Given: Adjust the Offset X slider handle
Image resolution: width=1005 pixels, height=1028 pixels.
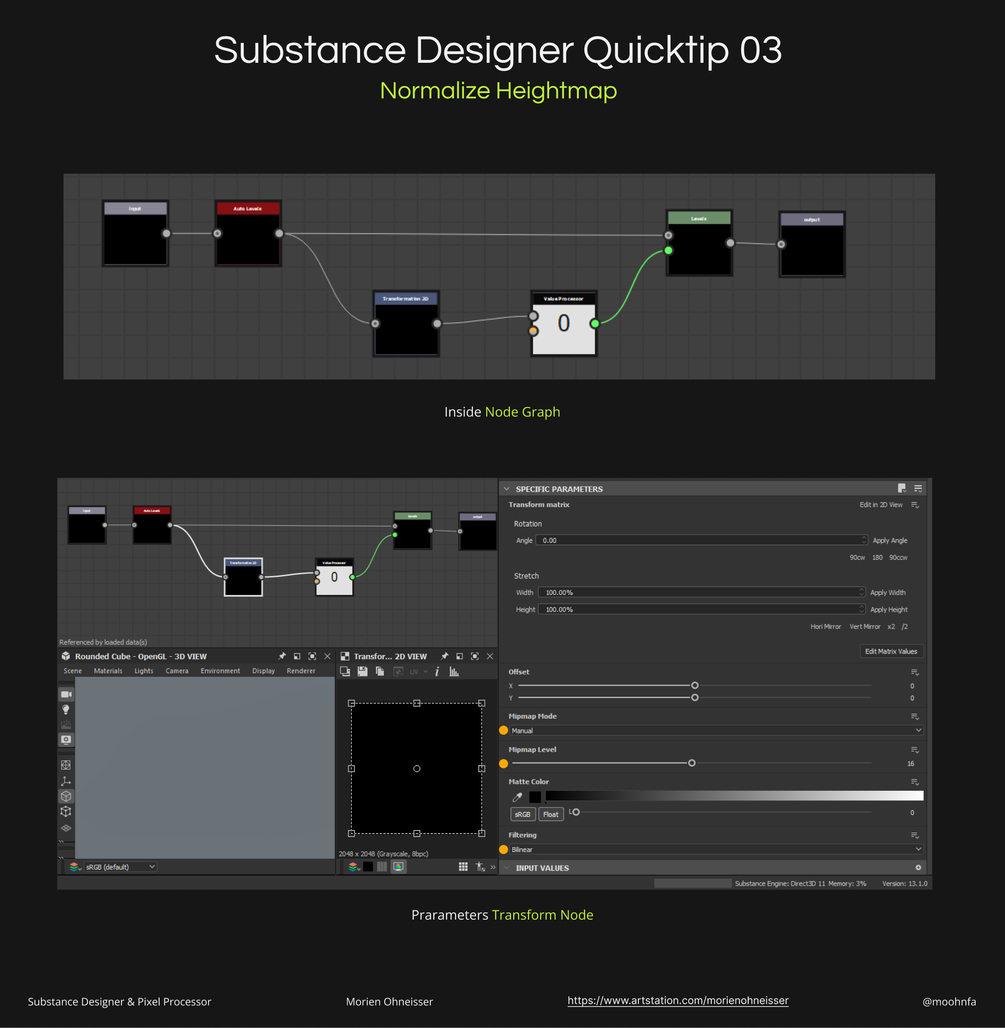Looking at the screenshot, I should [x=694, y=685].
